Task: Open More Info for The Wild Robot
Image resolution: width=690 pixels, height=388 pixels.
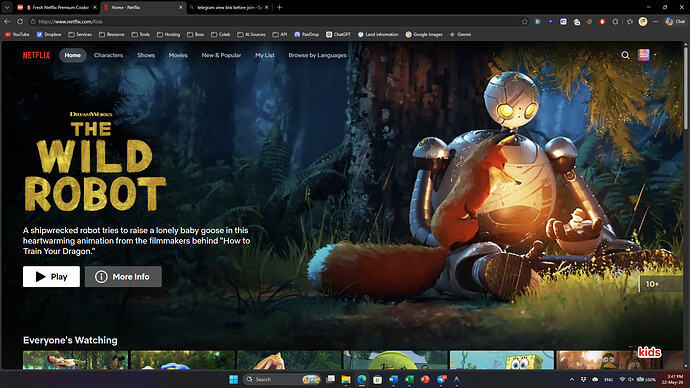Action: coord(123,276)
